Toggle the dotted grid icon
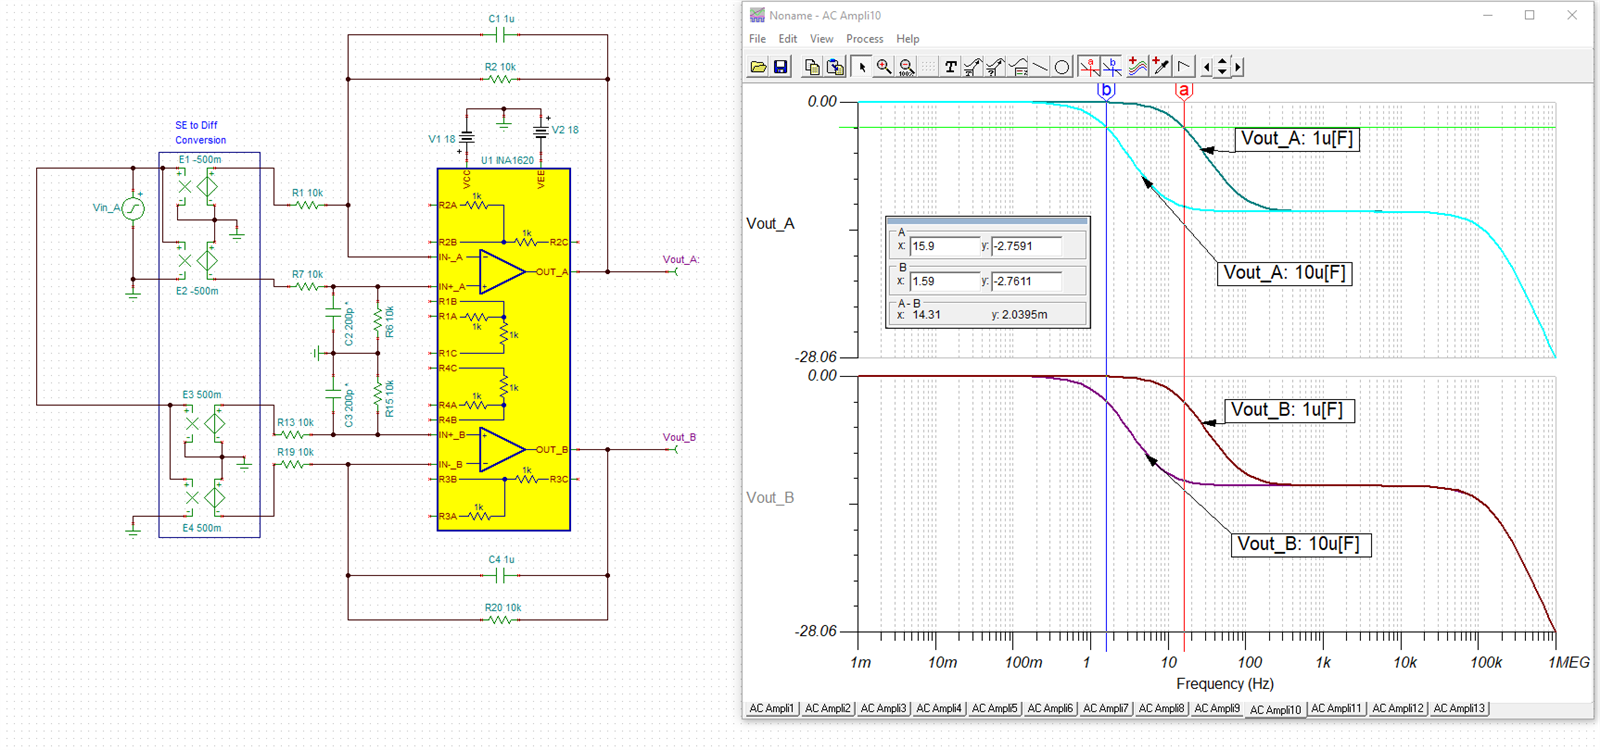Viewport: 1600px width, 750px height. (928, 67)
